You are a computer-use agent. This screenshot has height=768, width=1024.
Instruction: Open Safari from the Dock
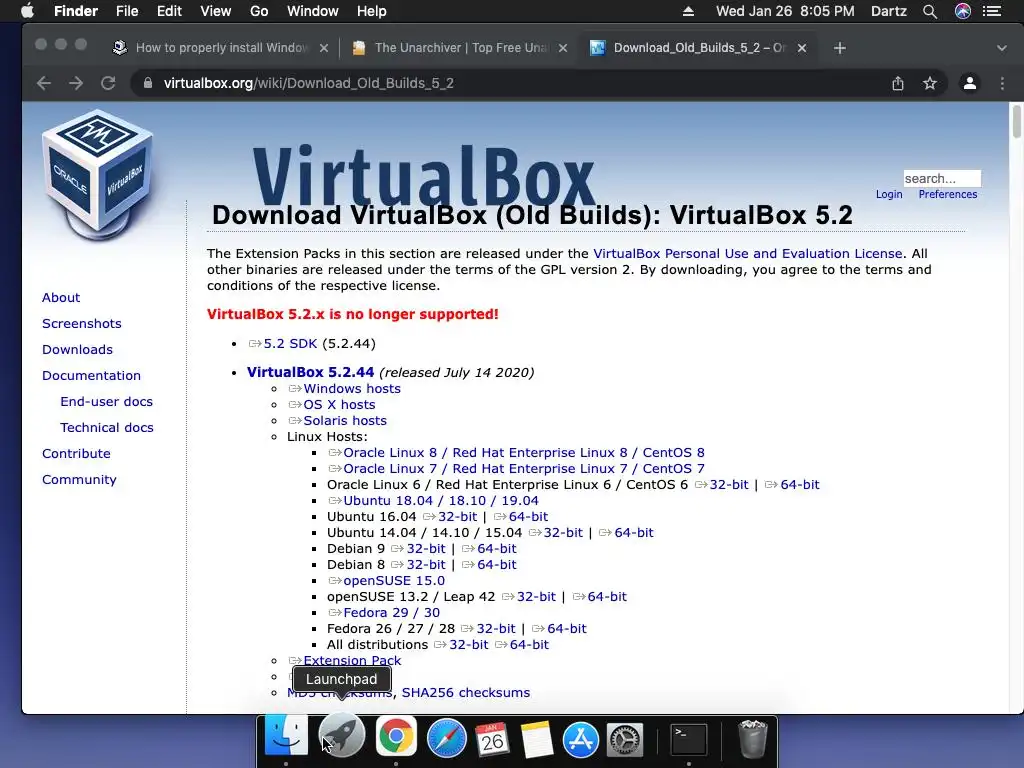point(447,738)
